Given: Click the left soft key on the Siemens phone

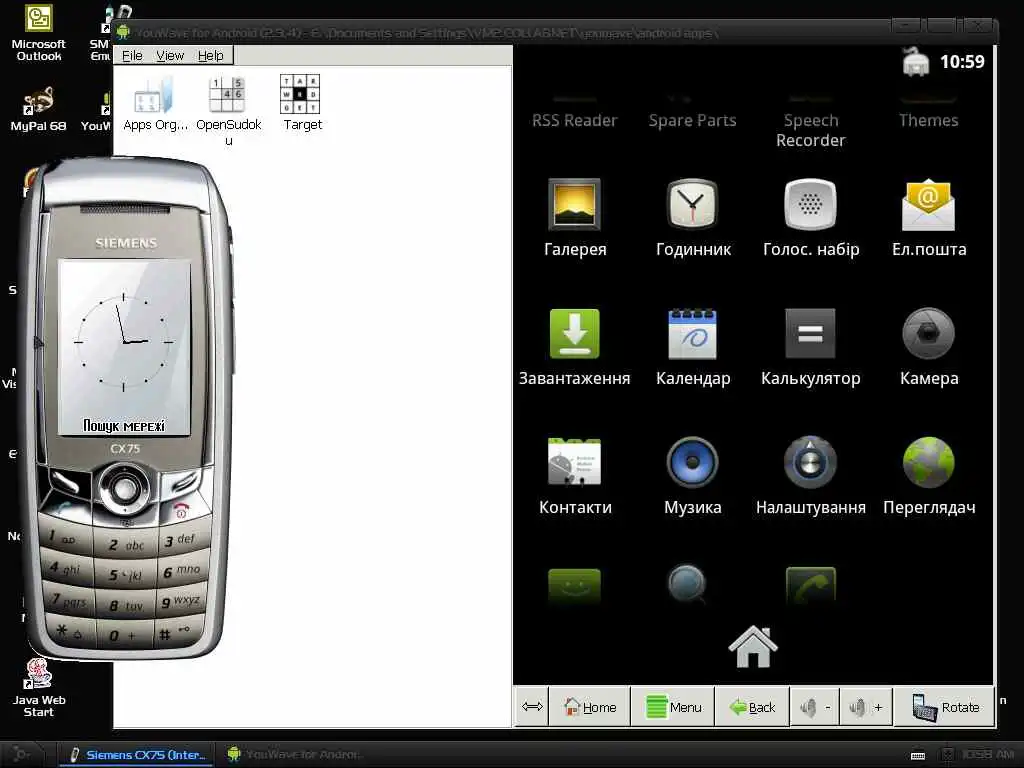Looking at the screenshot, I should (65, 481).
